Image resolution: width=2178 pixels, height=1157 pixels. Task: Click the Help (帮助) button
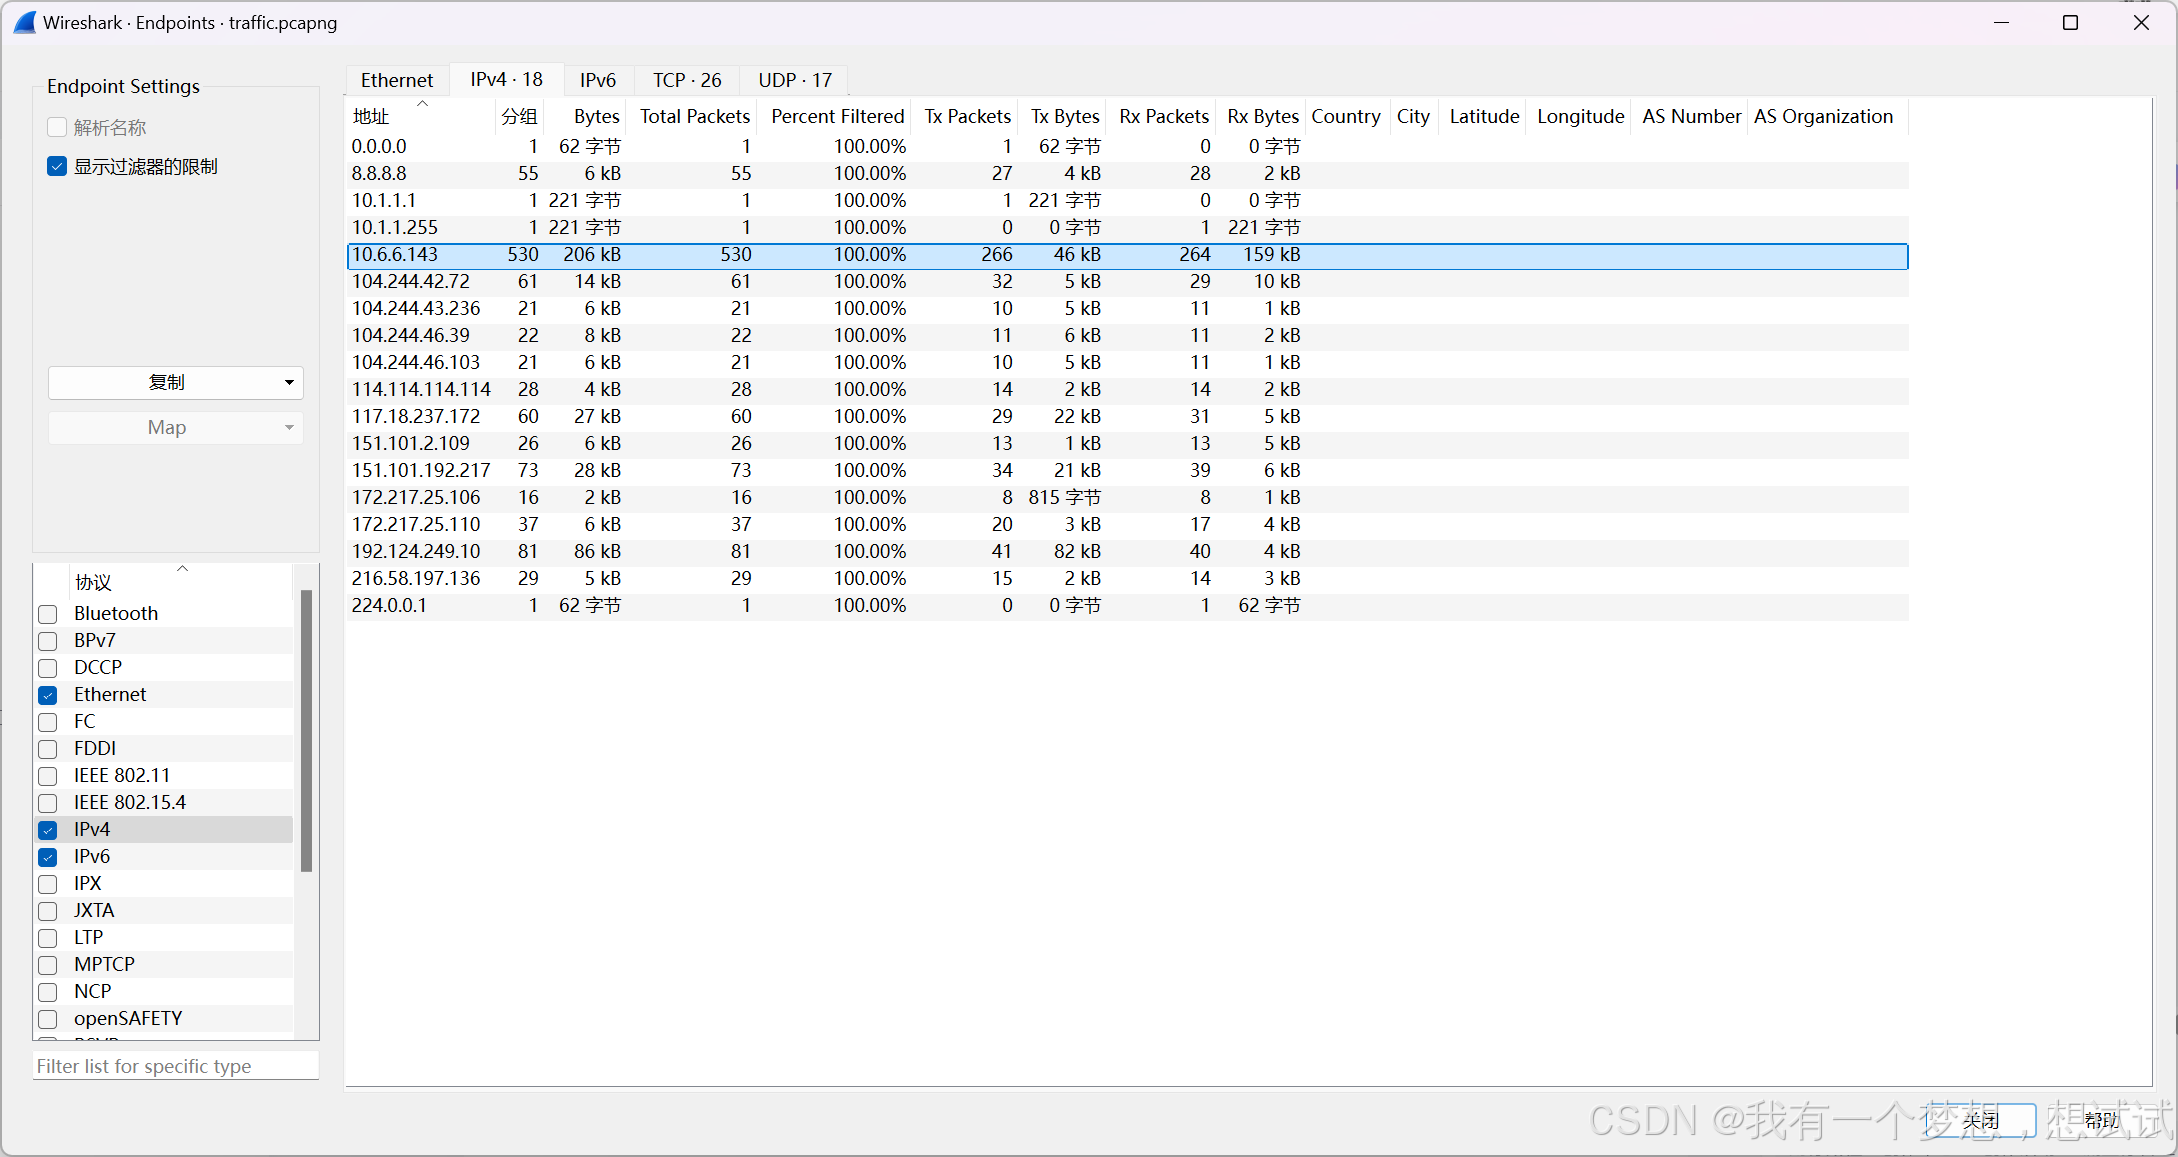(x=2102, y=1120)
